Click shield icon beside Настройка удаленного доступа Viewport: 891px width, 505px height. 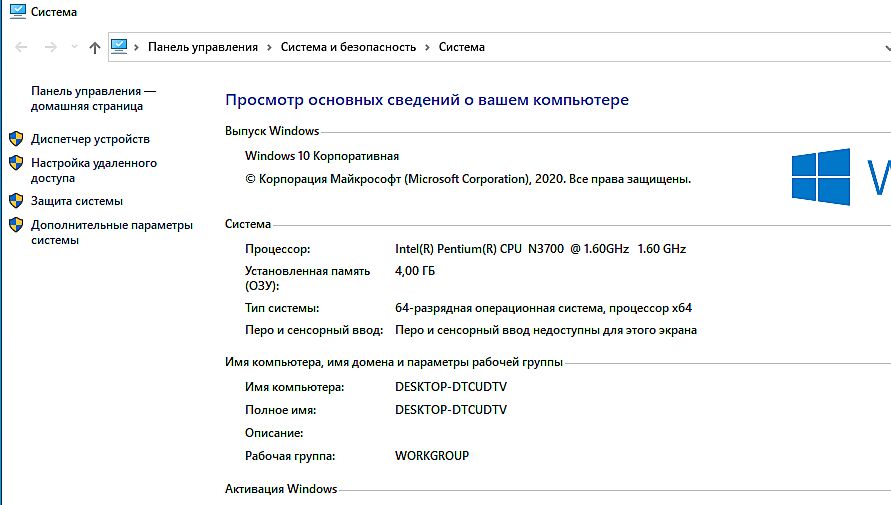(x=16, y=163)
